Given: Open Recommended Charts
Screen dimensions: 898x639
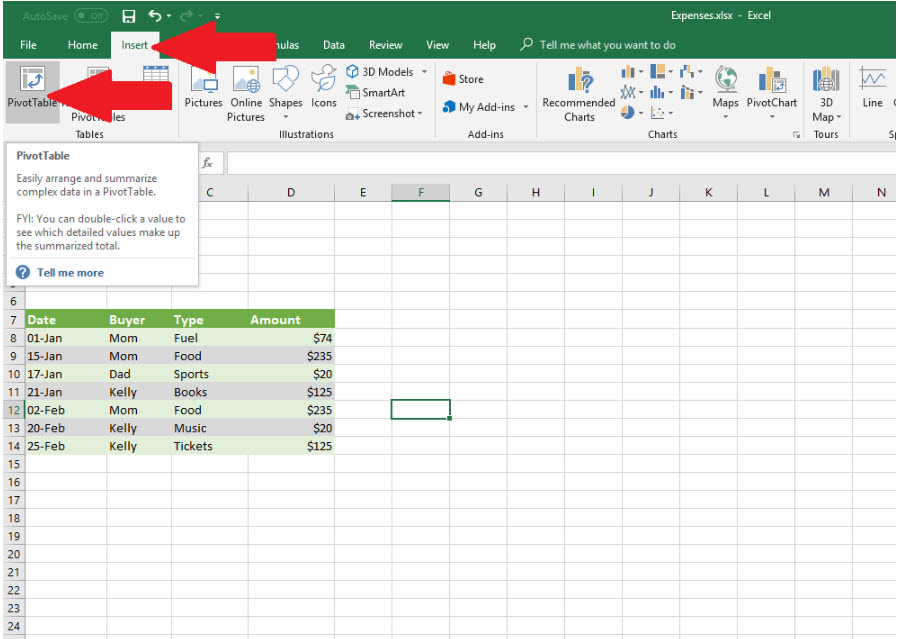Looking at the screenshot, I should point(579,94).
